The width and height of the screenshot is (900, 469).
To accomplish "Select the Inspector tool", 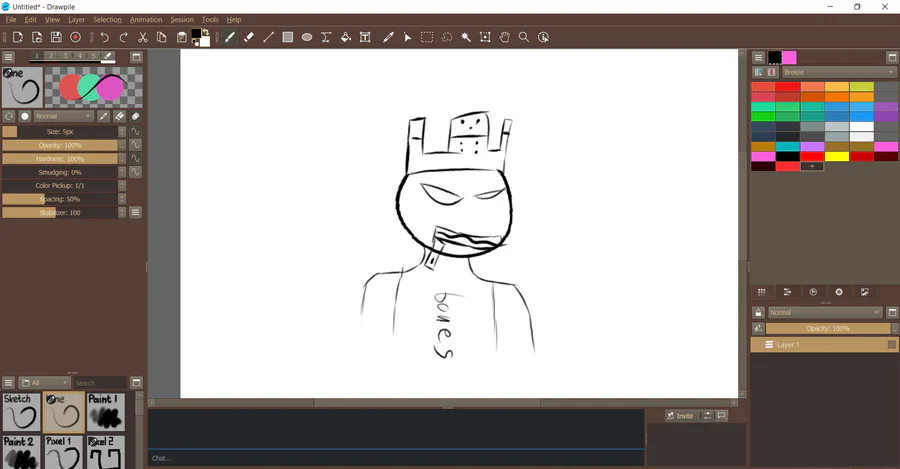I will click(544, 37).
